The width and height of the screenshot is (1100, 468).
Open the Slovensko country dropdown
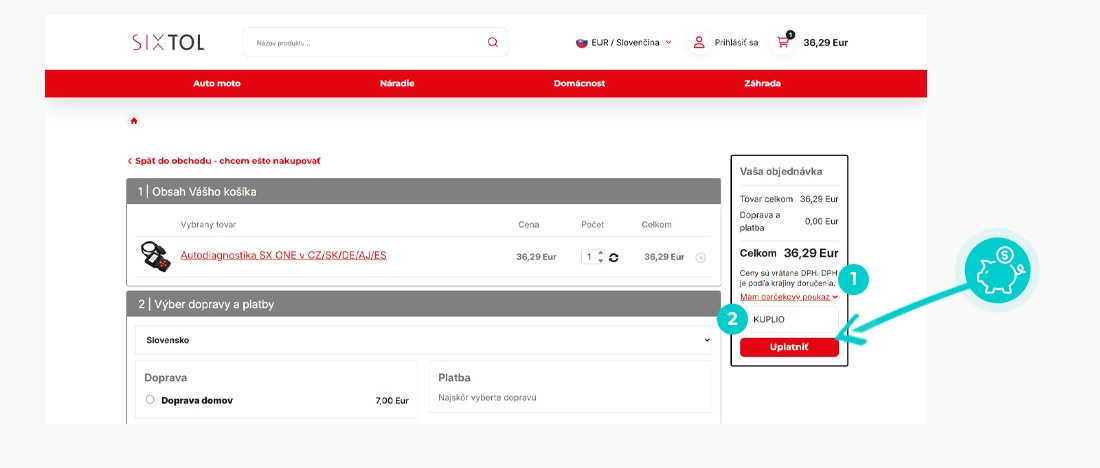pyautogui.click(x=423, y=340)
